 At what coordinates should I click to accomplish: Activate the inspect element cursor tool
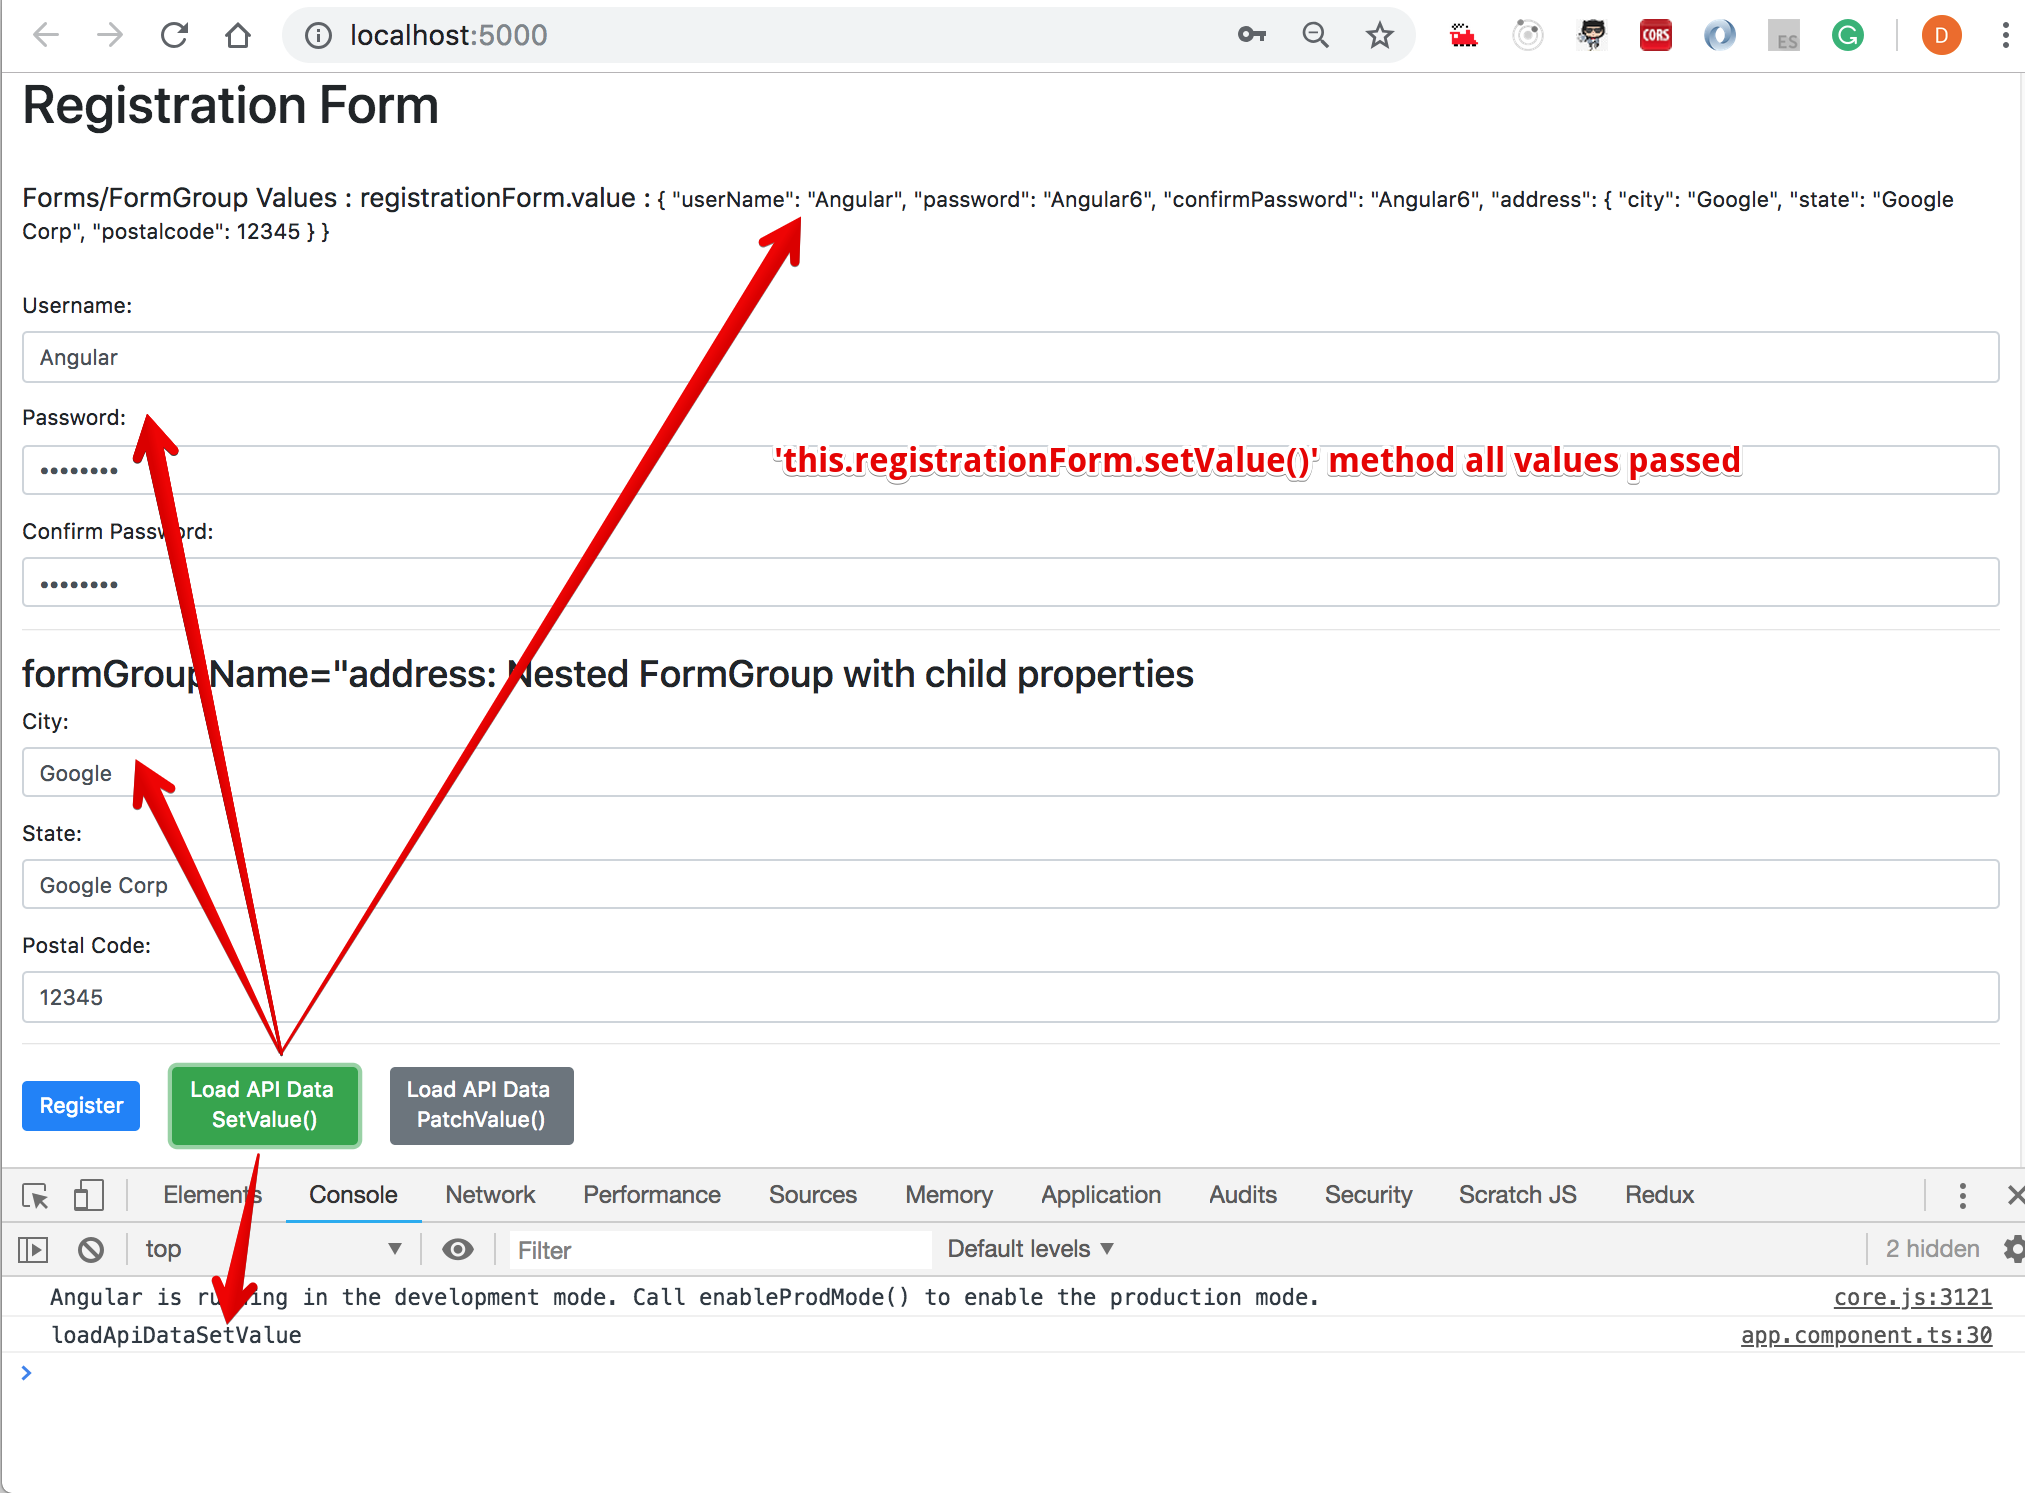pyautogui.click(x=36, y=1195)
